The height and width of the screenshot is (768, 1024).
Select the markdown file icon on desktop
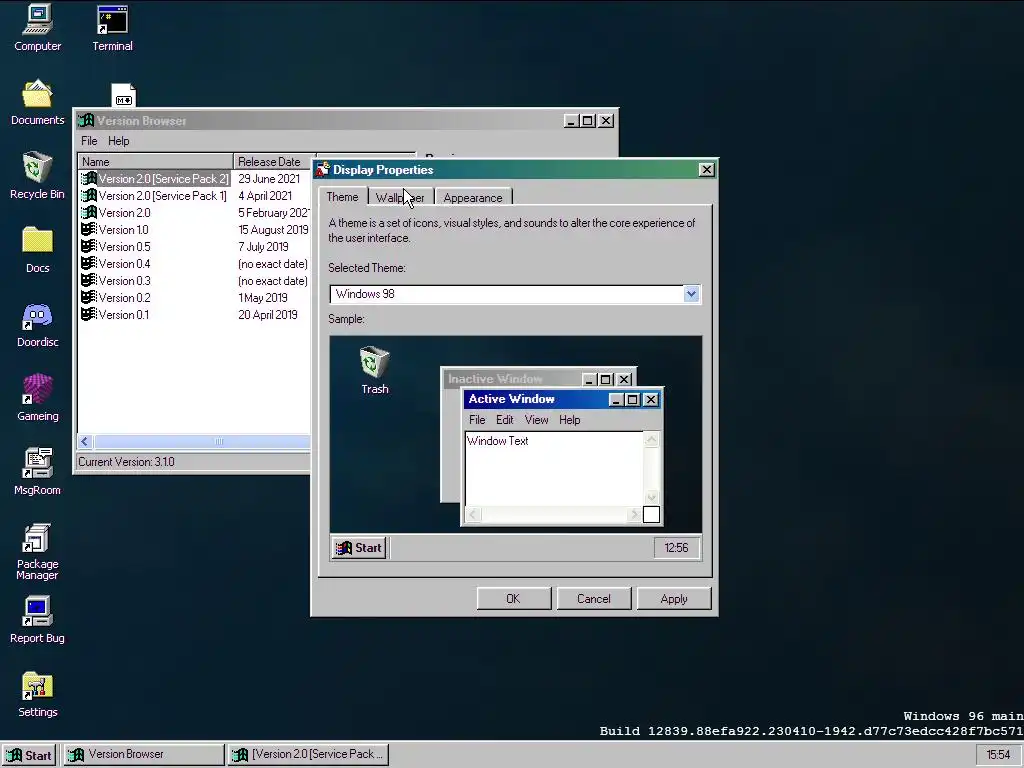click(x=123, y=95)
